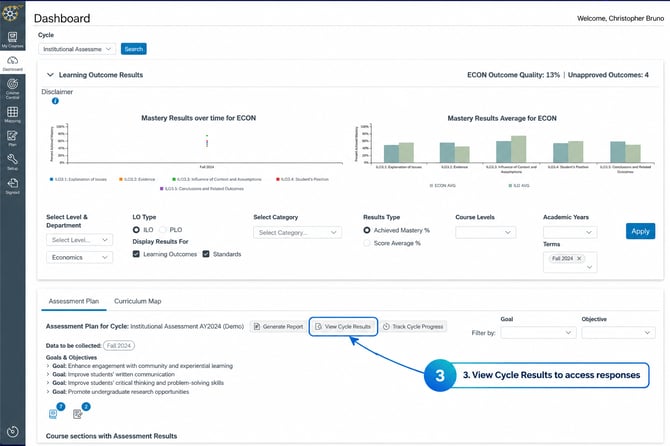Click the Fall 2024 data collection pill
This screenshot has height=446, width=670.
coord(119,346)
